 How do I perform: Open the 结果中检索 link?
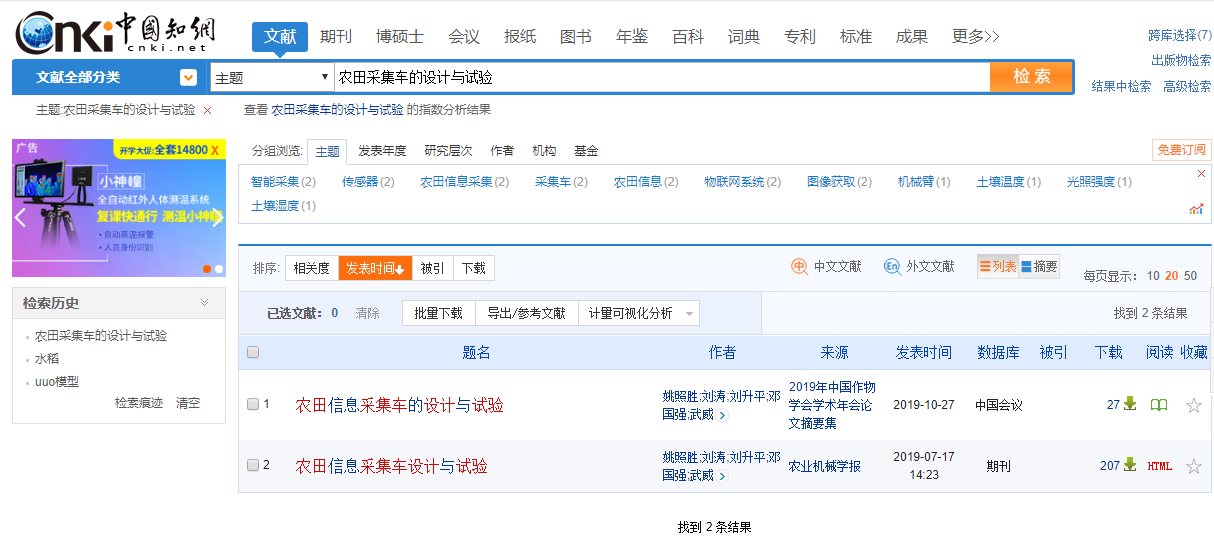pyautogui.click(x=1121, y=87)
